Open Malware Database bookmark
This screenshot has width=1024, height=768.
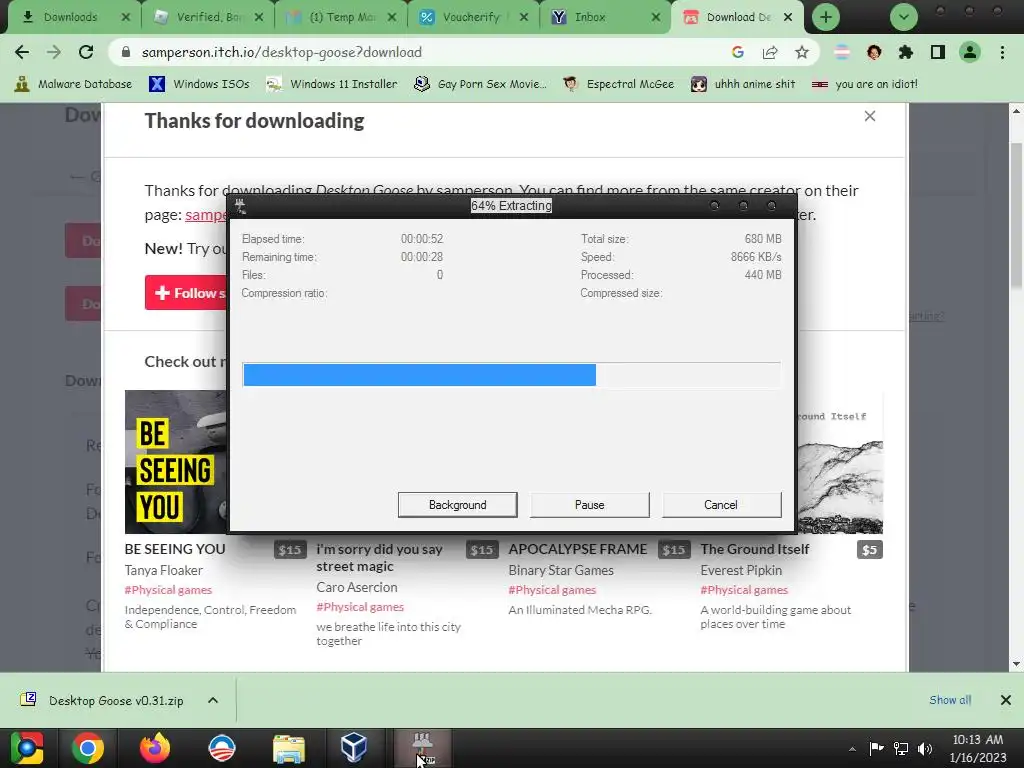click(x=73, y=84)
